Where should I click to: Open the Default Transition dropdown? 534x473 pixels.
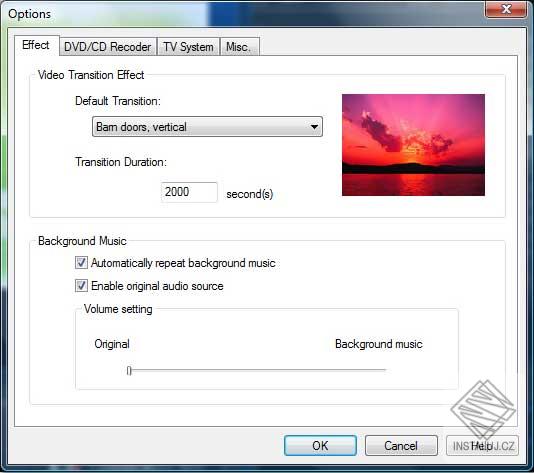point(207,127)
